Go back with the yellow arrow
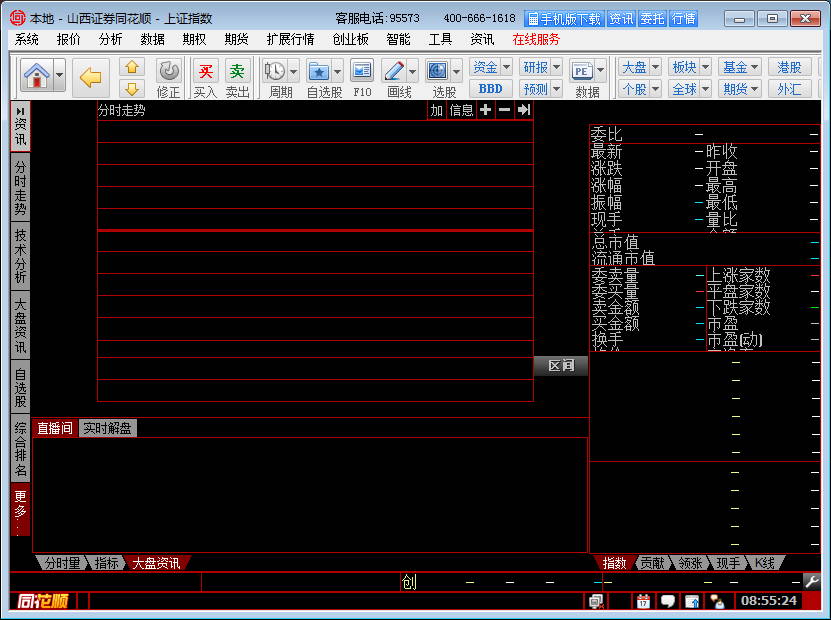This screenshot has width=831, height=620. pos(91,76)
